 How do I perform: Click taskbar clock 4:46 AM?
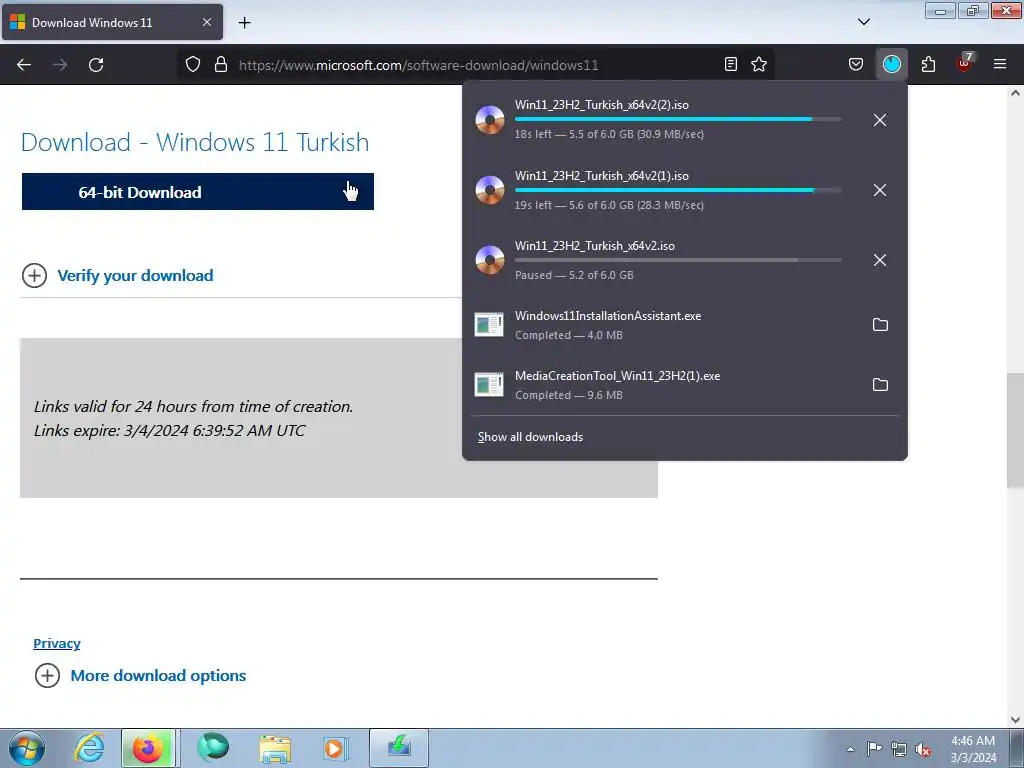(x=972, y=741)
